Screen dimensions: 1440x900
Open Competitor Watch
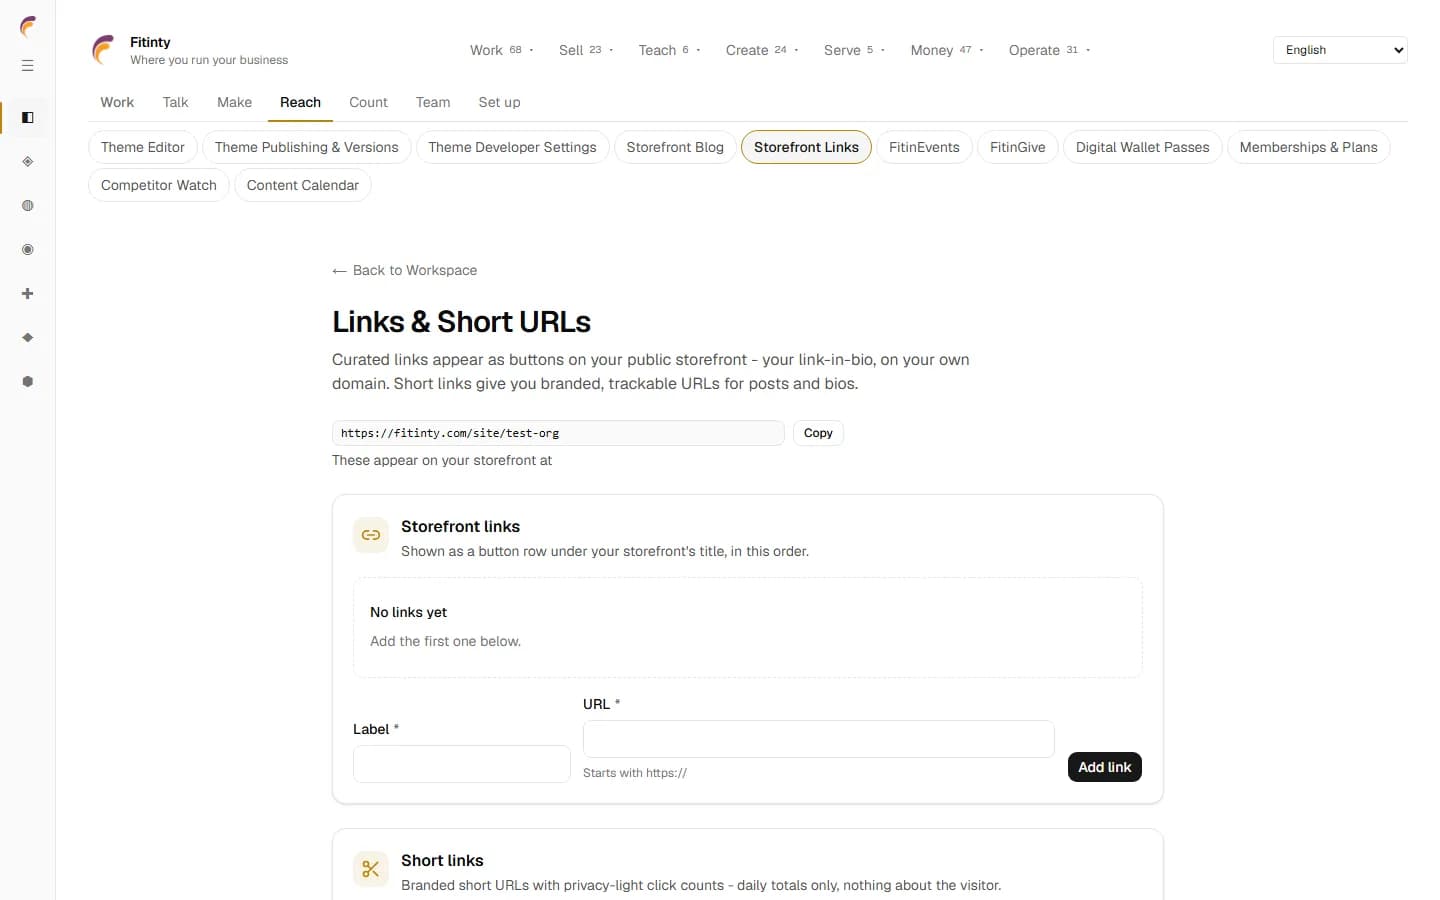tap(159, 185)
